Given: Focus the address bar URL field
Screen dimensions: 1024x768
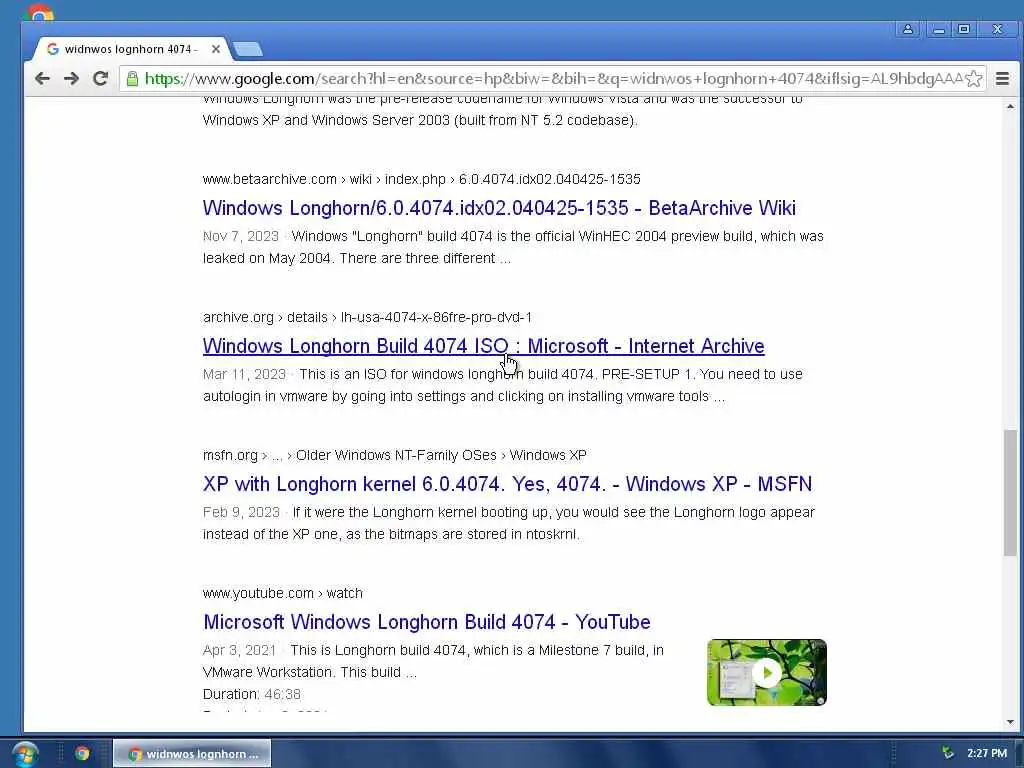Looking at the screenshot, I should (552, 79).
